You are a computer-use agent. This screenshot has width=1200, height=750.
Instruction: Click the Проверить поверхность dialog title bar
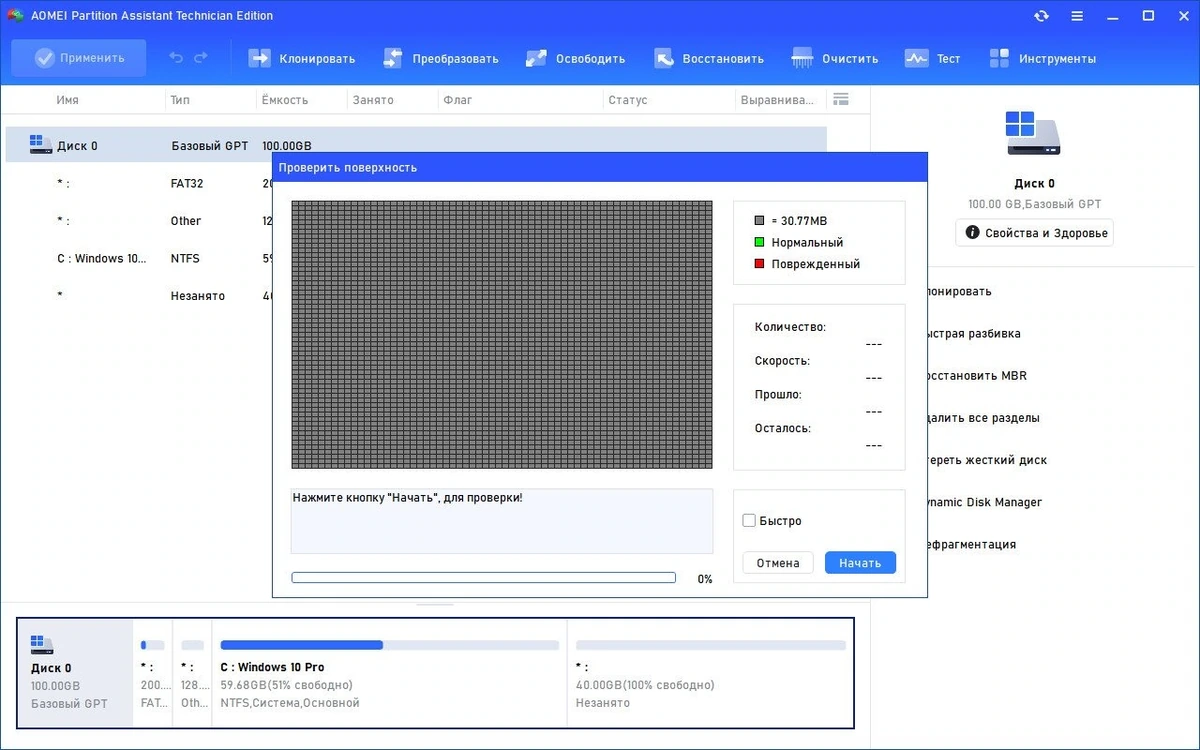coord(600,167)
